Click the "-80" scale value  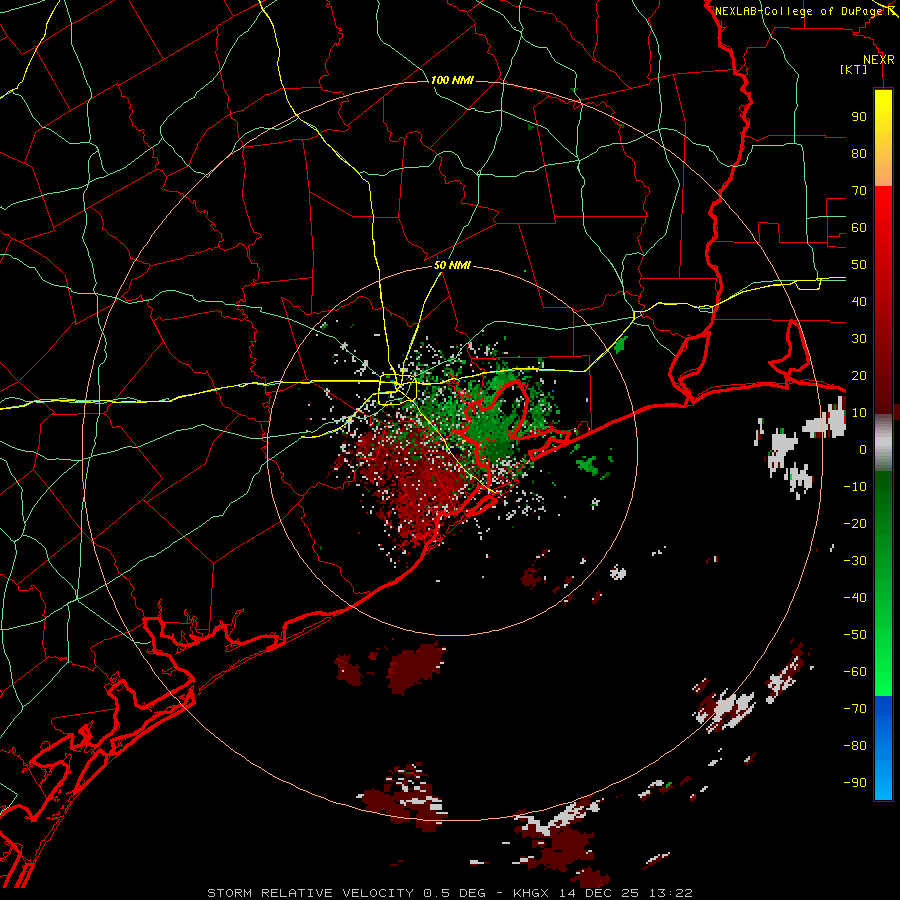(855, 746)
